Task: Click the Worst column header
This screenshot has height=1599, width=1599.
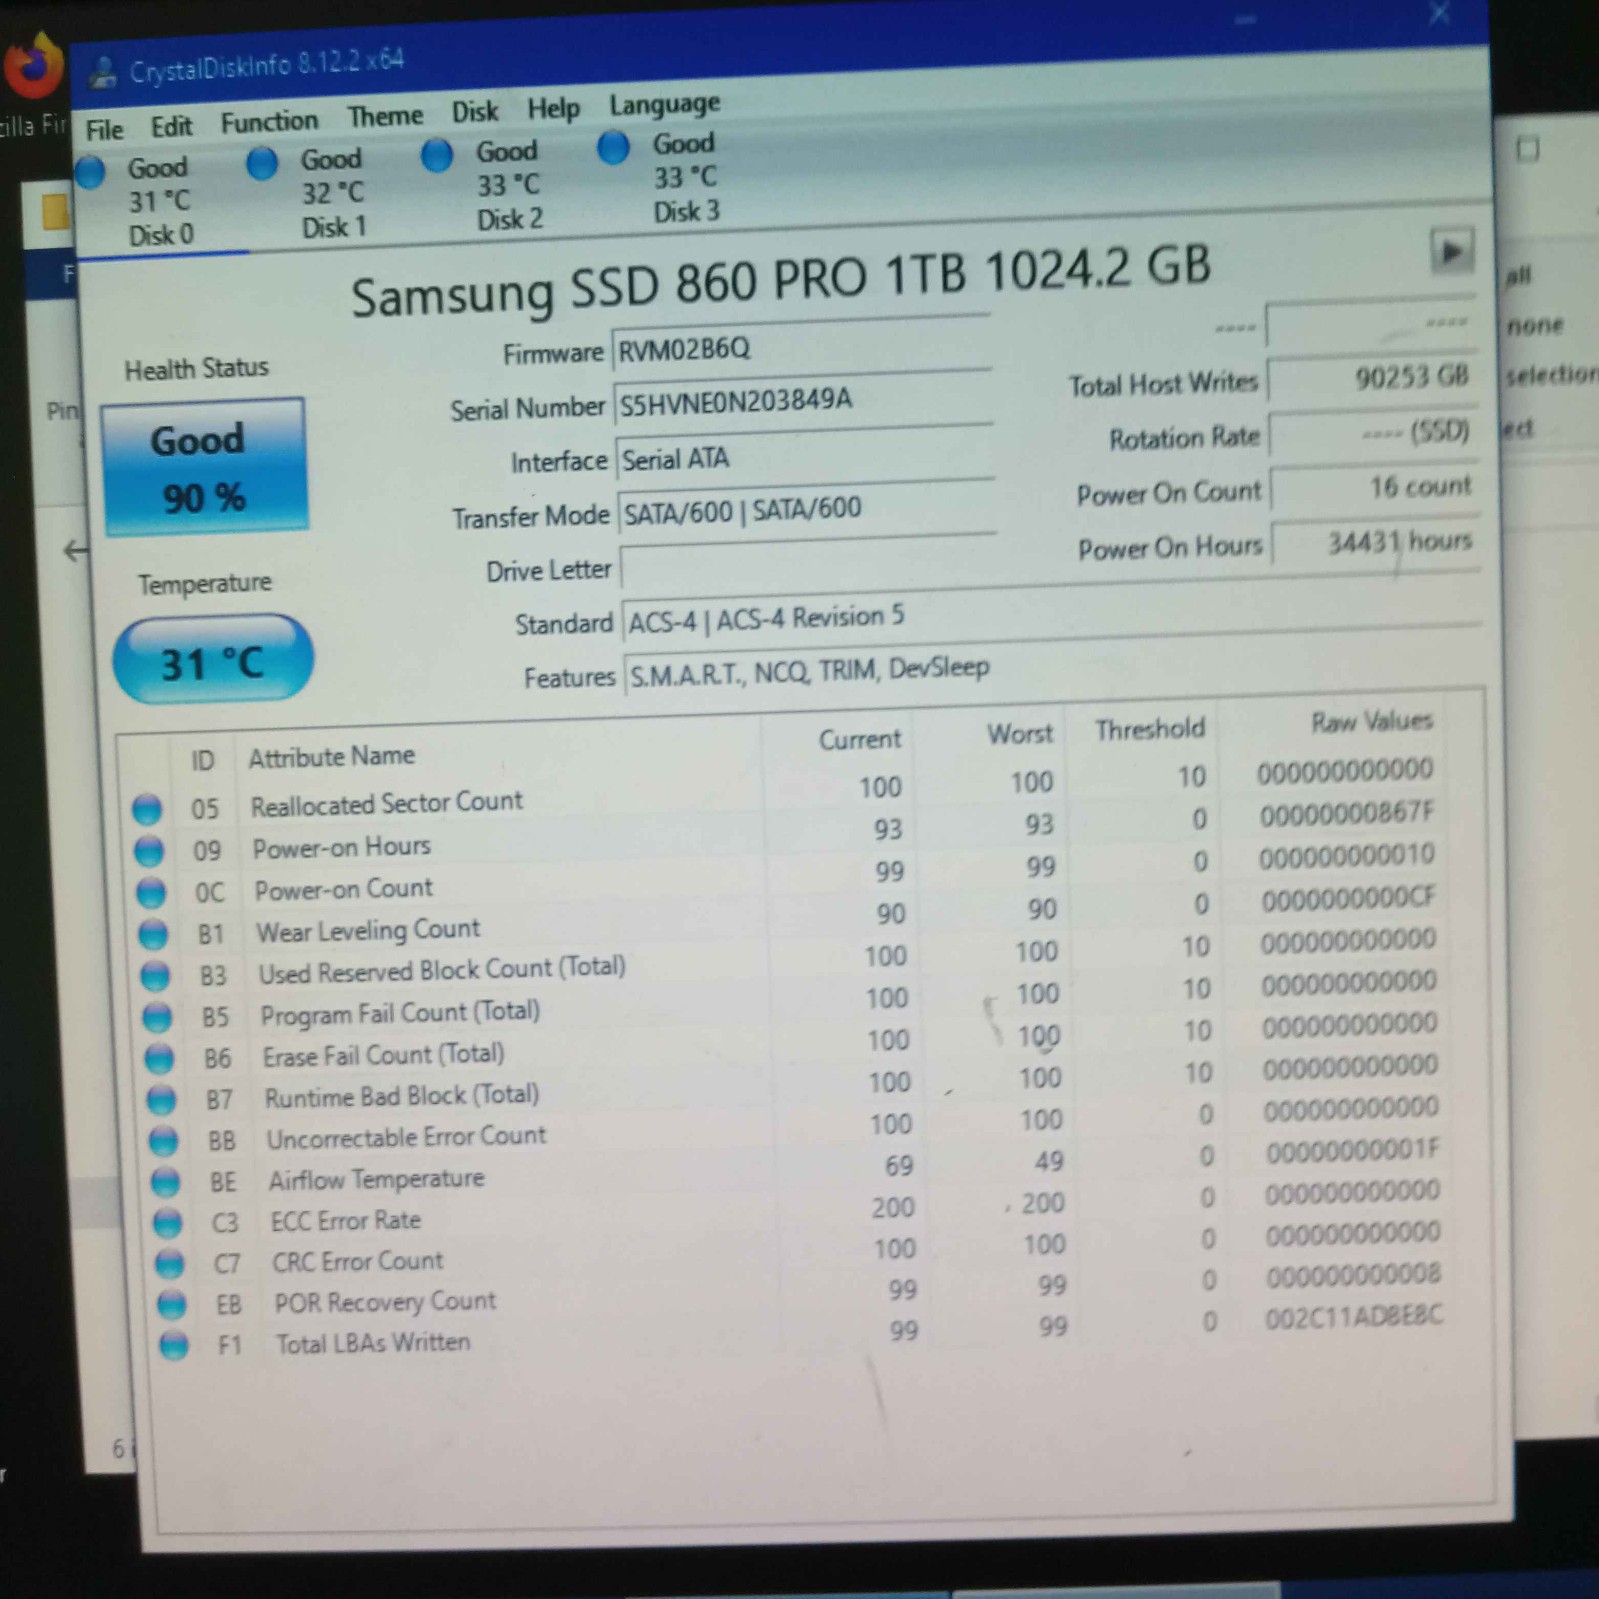Action: [x=1020, y=734]
